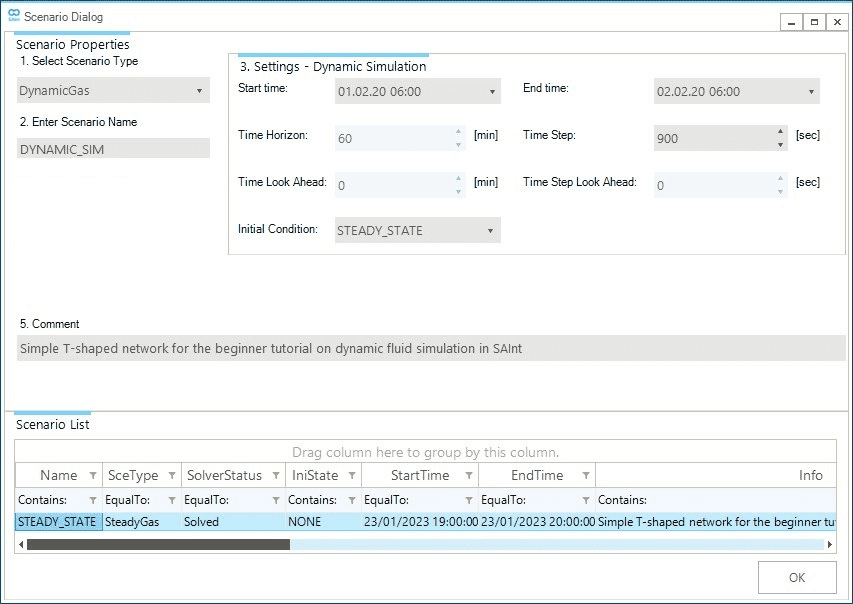Click the filter icon in Name column header
The width and height of the screenshot is (853, 604).
[x=93, y=476]
